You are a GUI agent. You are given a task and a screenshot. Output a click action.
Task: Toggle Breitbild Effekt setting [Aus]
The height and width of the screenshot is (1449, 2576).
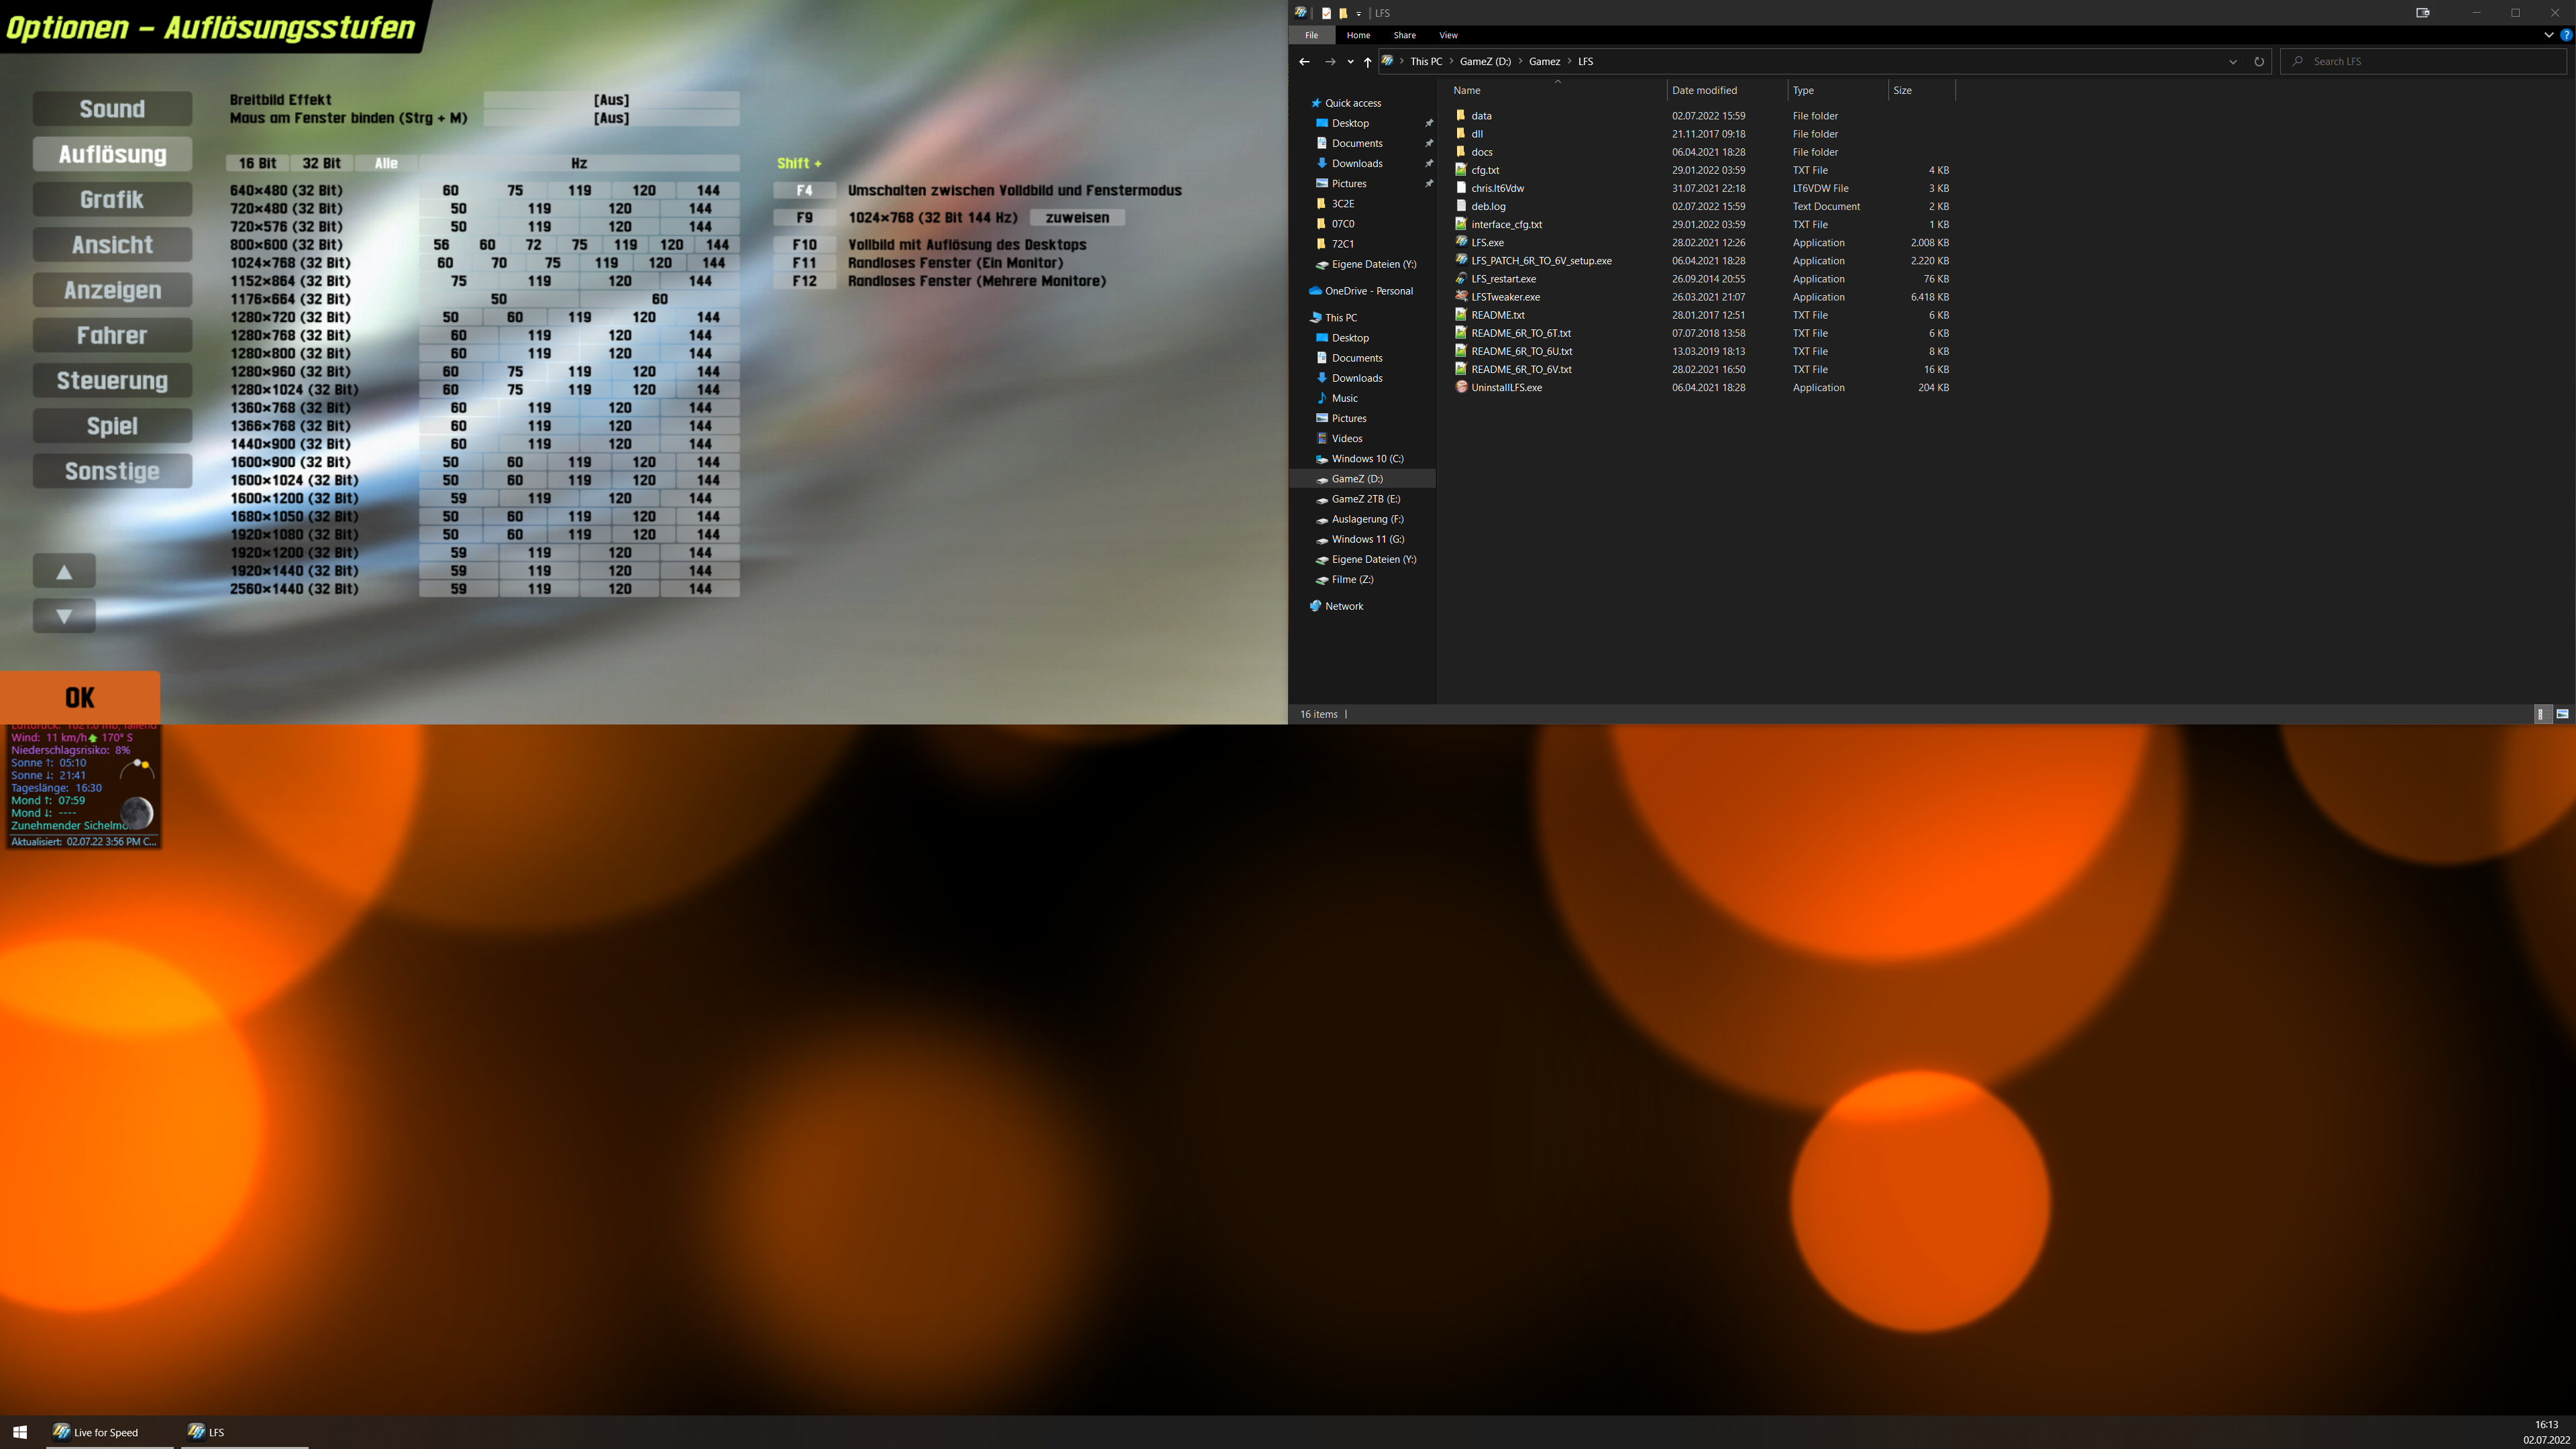pyautogui.click(x=611, y=100)
